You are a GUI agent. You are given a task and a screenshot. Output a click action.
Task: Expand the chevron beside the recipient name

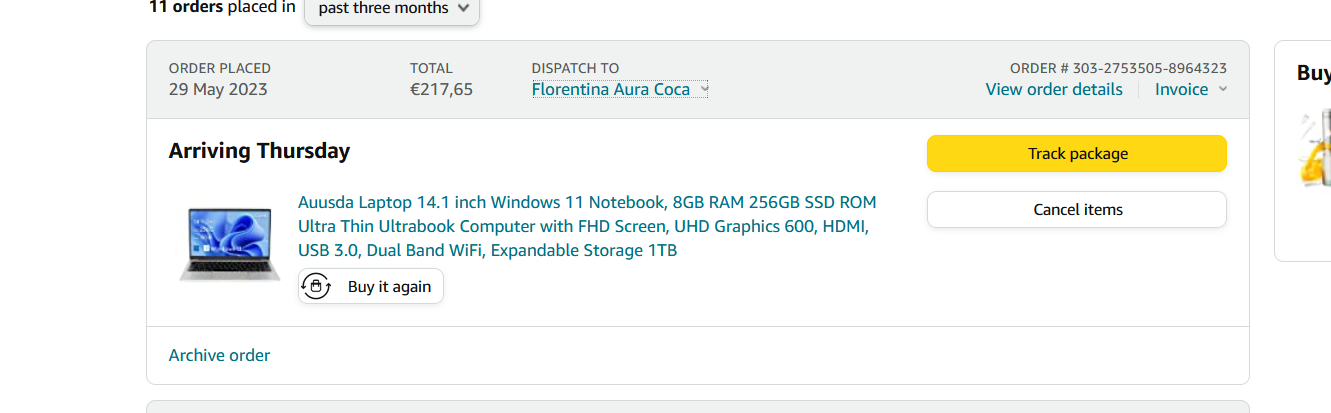(704, 90)
